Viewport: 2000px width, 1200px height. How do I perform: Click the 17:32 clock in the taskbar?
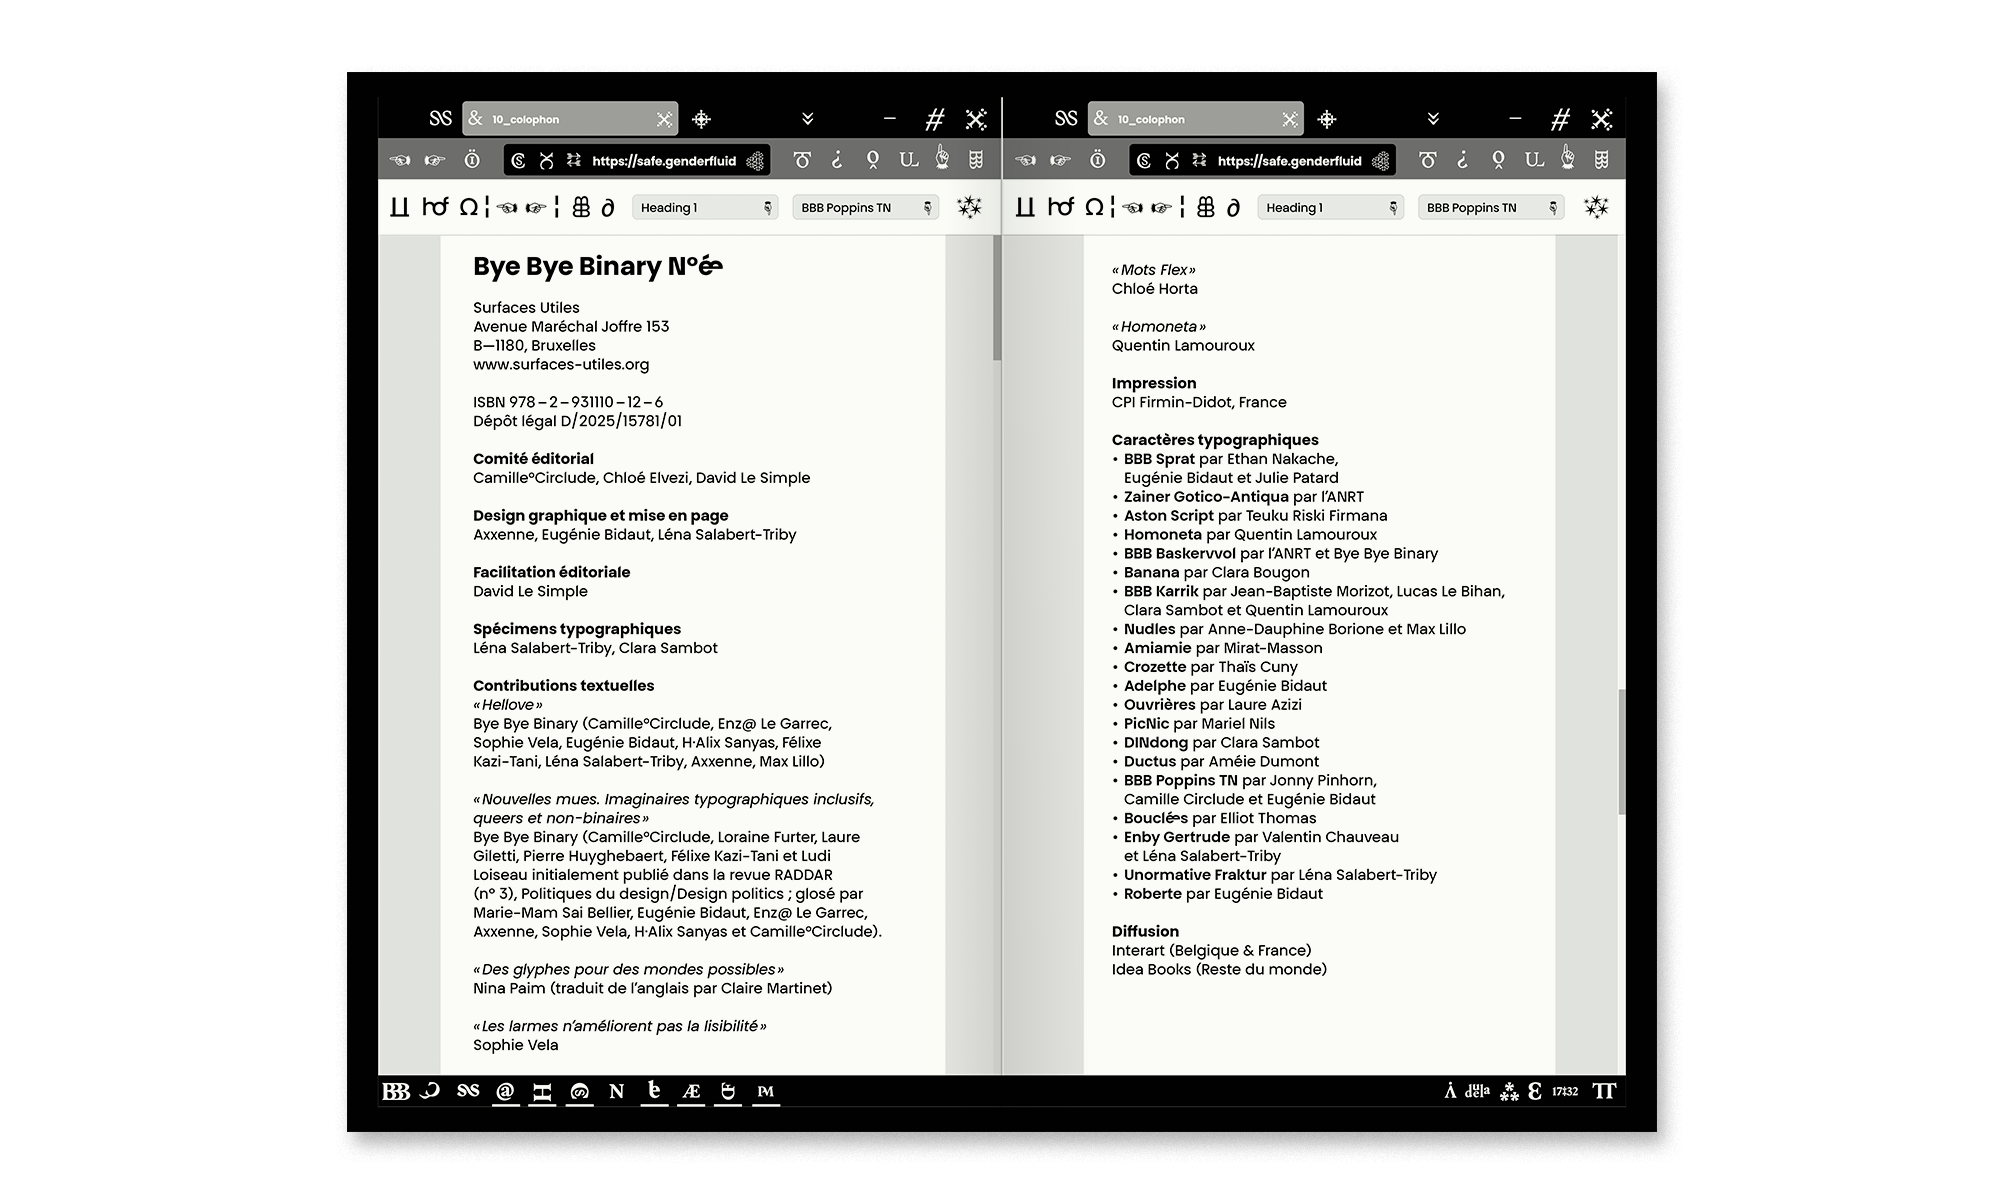(1565, 1092)
